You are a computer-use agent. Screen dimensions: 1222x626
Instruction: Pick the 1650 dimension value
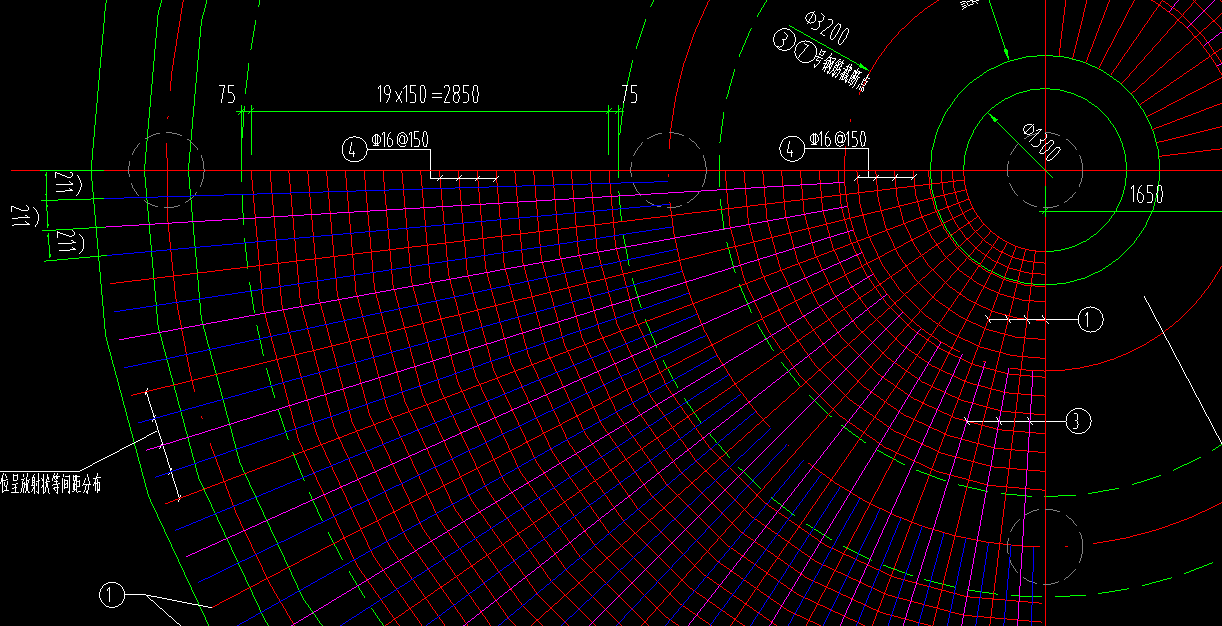1146,195
